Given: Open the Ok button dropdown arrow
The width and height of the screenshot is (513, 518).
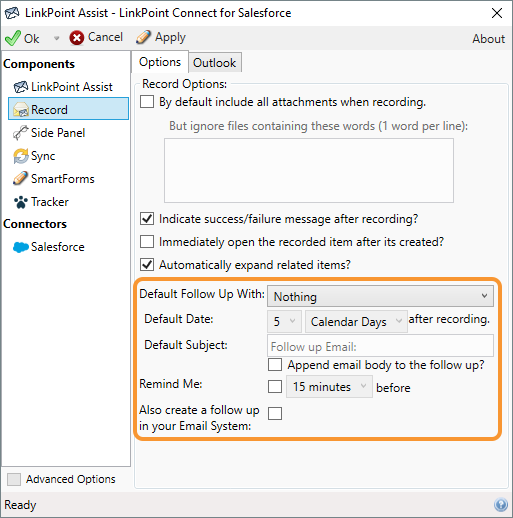Looking at the screenshot, I should [x=56, y=38].
